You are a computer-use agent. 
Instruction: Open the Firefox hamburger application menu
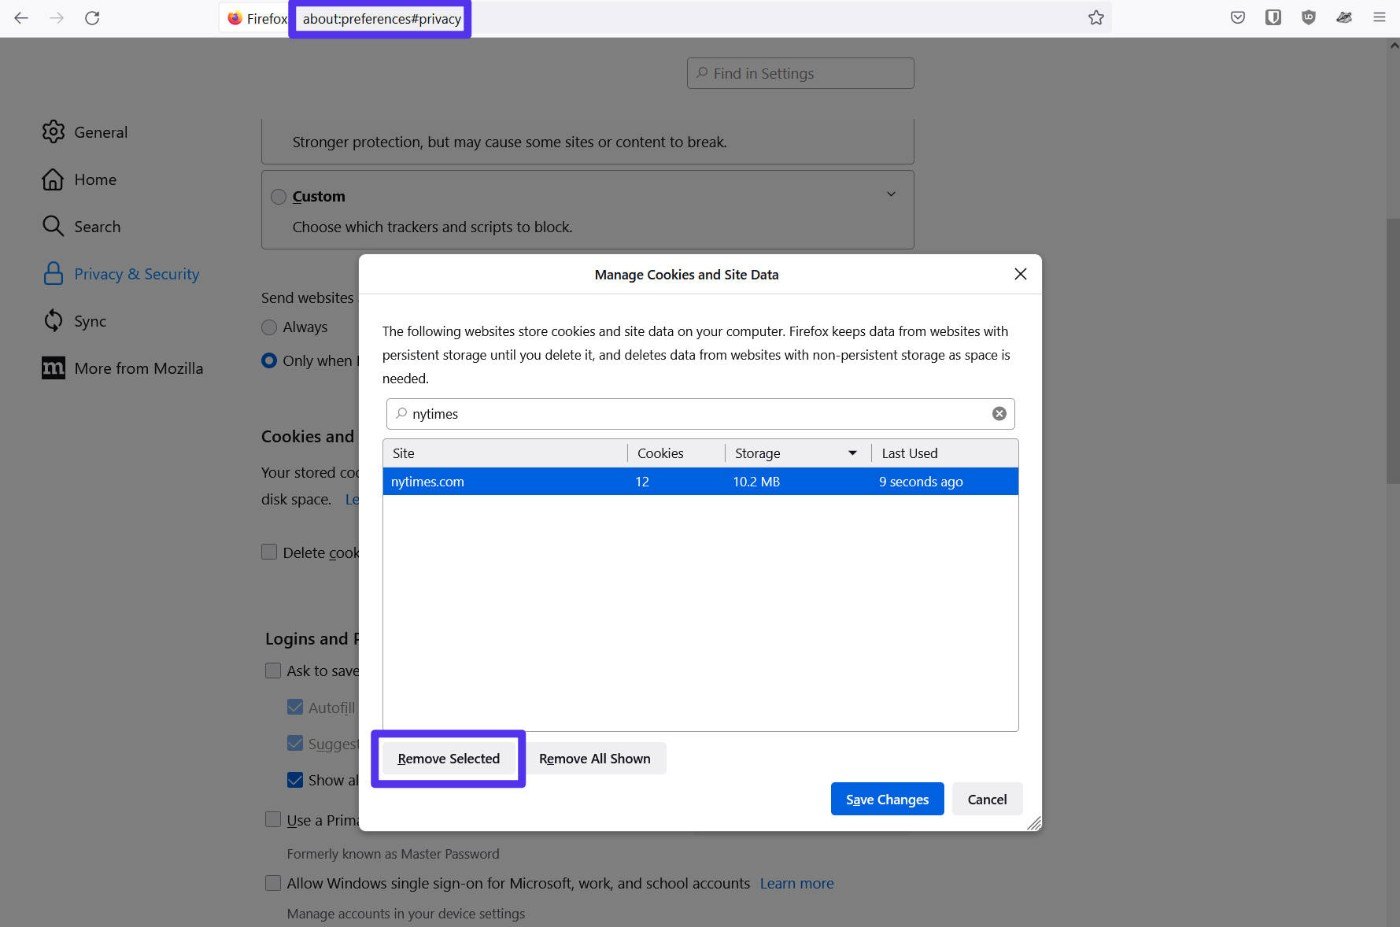(x=1379, y=18)
